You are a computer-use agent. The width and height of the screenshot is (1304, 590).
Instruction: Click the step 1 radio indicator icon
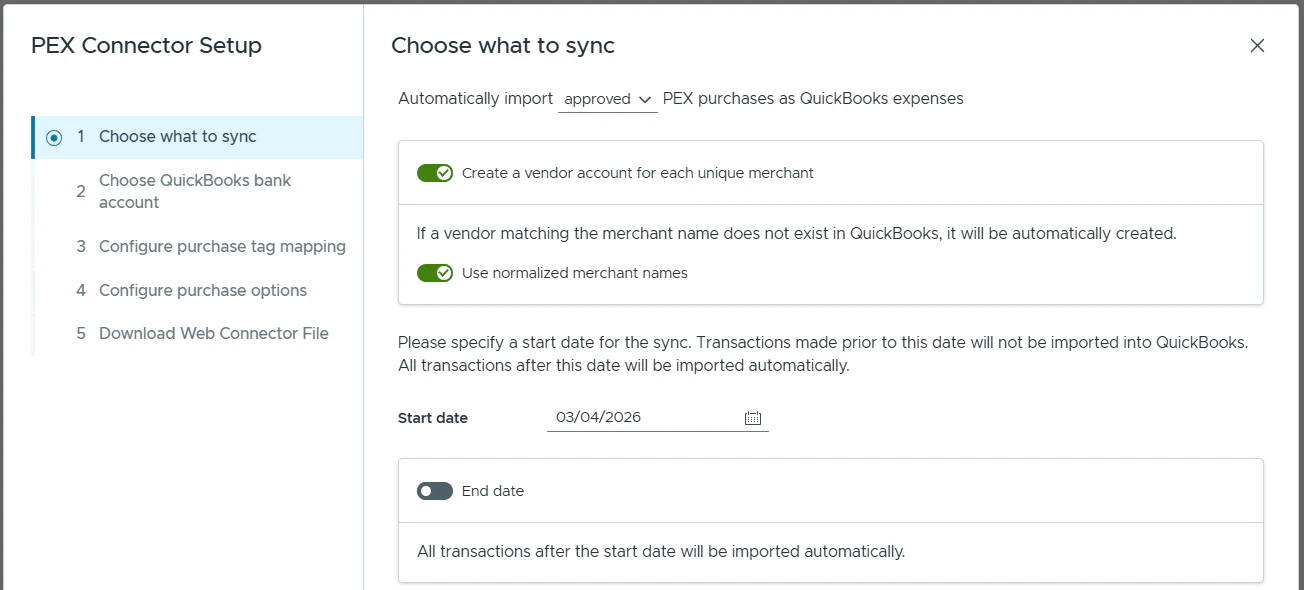point(54,138)
